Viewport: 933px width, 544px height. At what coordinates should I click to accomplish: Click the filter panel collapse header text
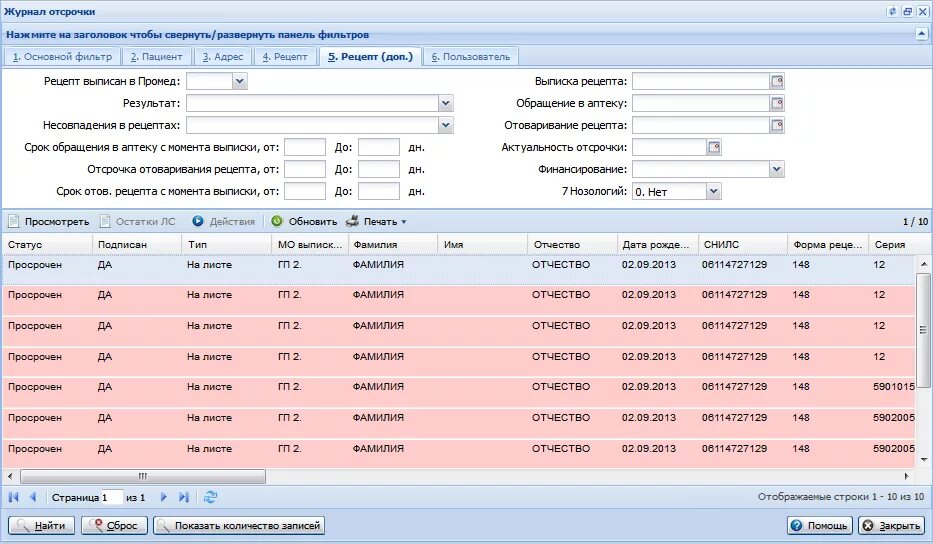coord(187,35)
